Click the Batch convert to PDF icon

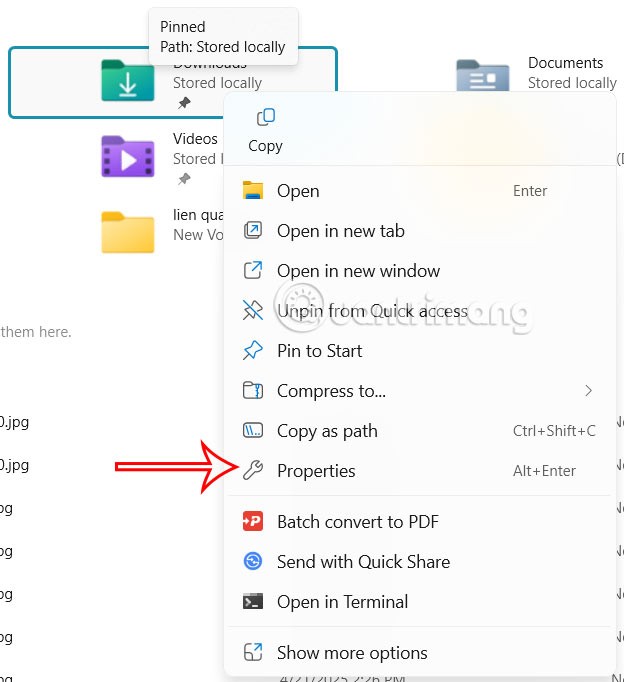[x=253, y=522]
